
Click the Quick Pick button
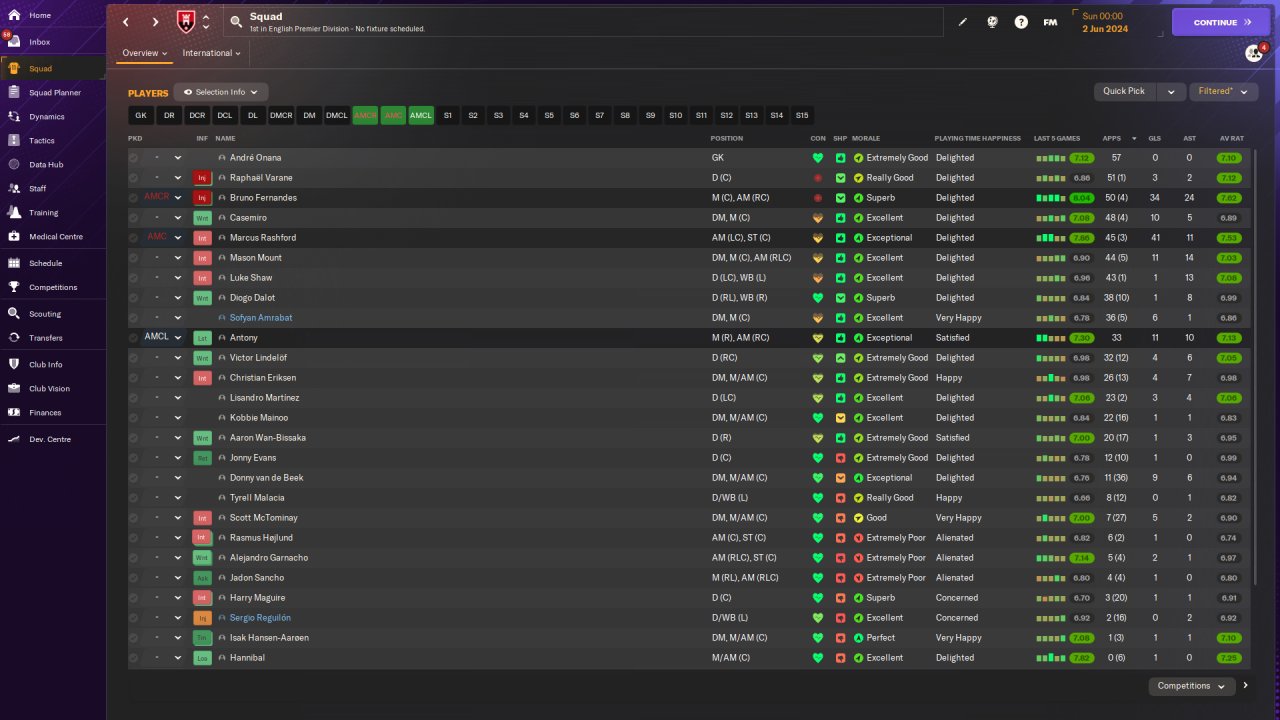1125,91
